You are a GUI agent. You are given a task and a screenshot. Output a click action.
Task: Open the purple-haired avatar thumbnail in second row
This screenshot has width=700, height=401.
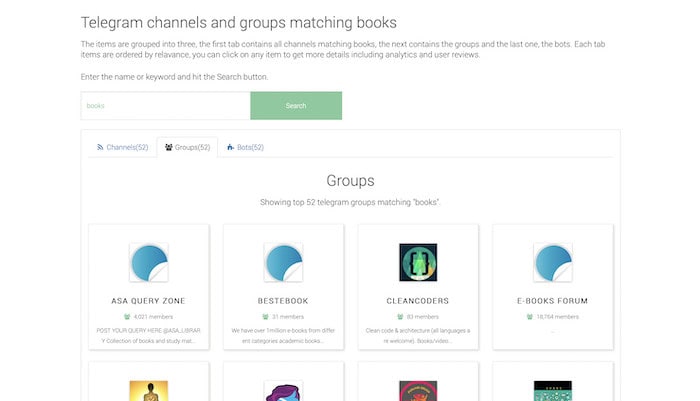point(283,391)
